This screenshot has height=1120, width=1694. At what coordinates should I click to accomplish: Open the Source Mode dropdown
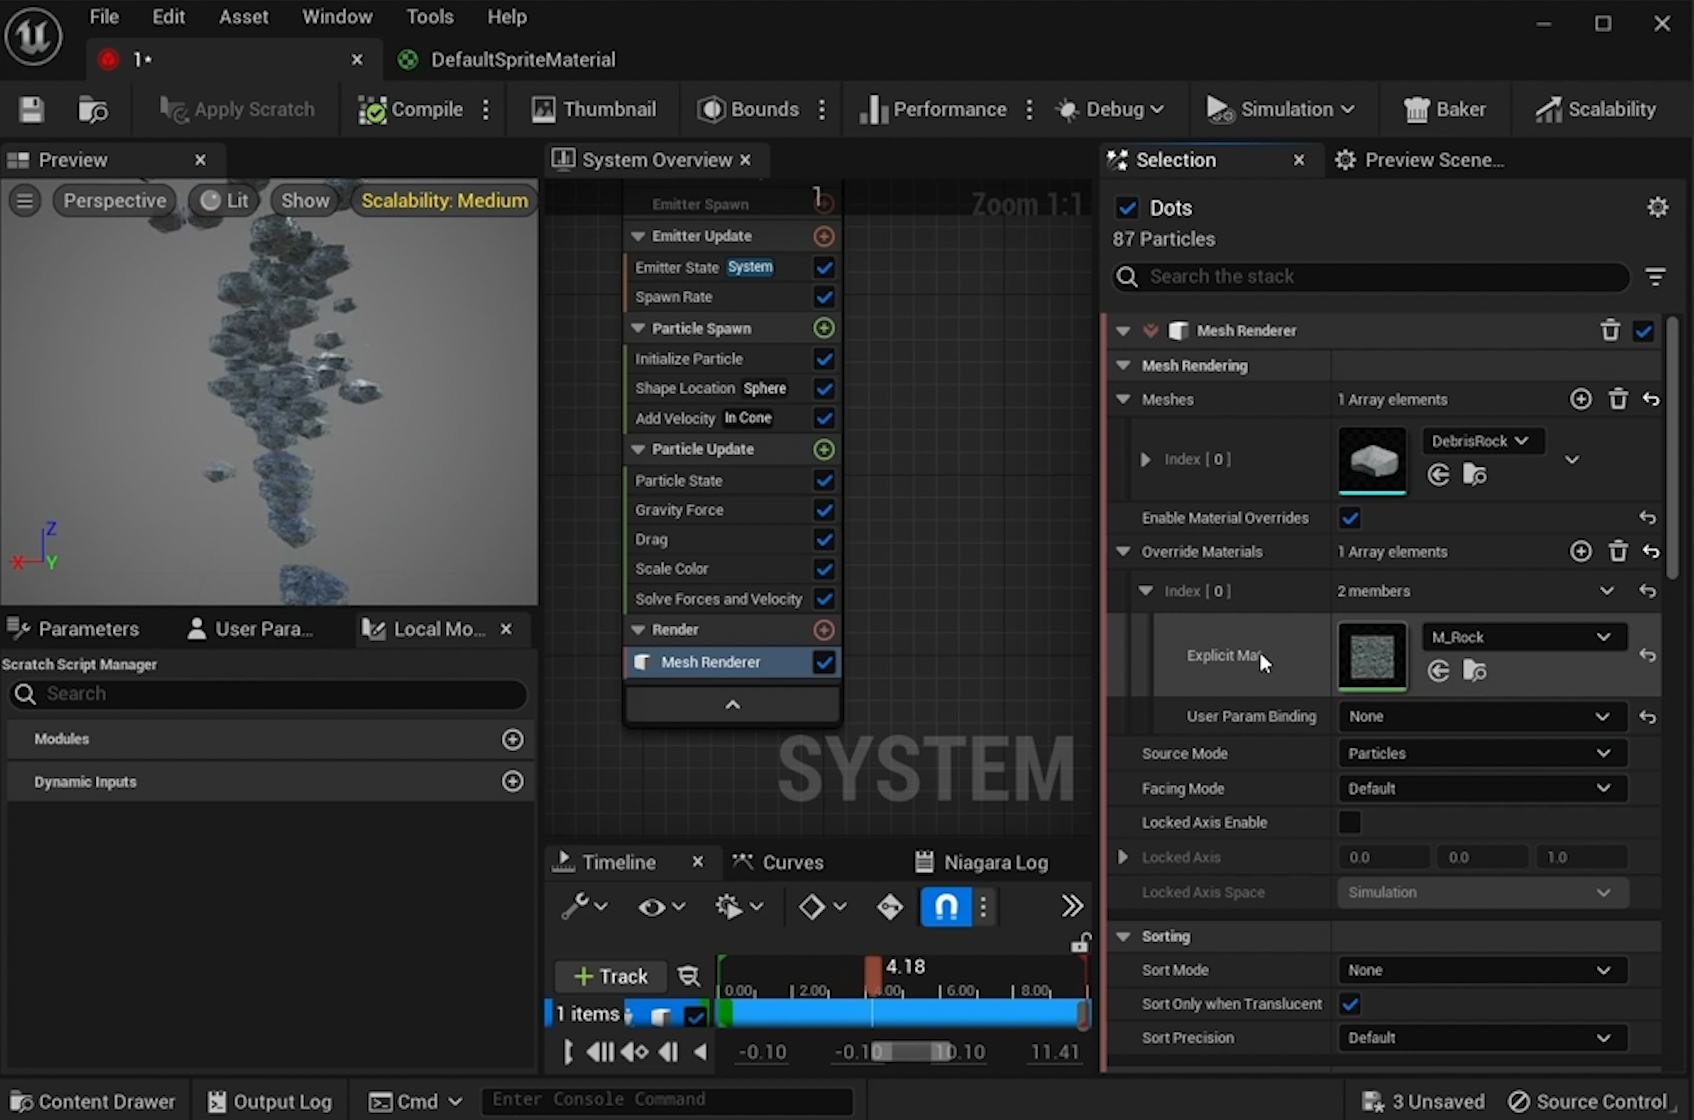[1480, 753]
